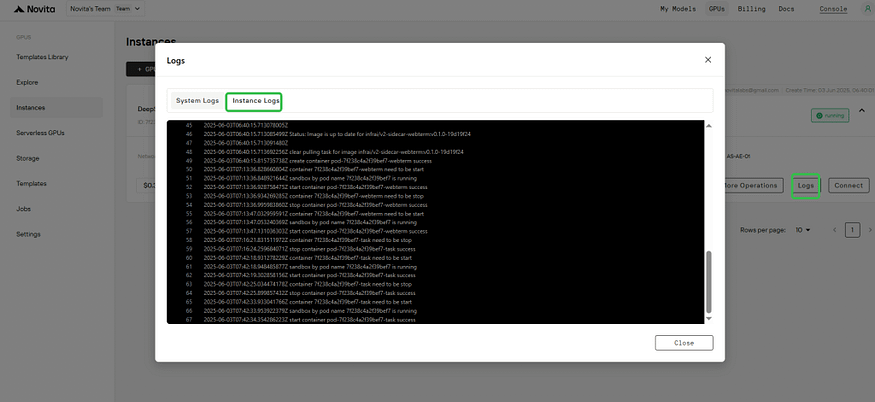The image size is (875, 402).
Task: Select the Instance Logs tab
Action: (254, 102)
